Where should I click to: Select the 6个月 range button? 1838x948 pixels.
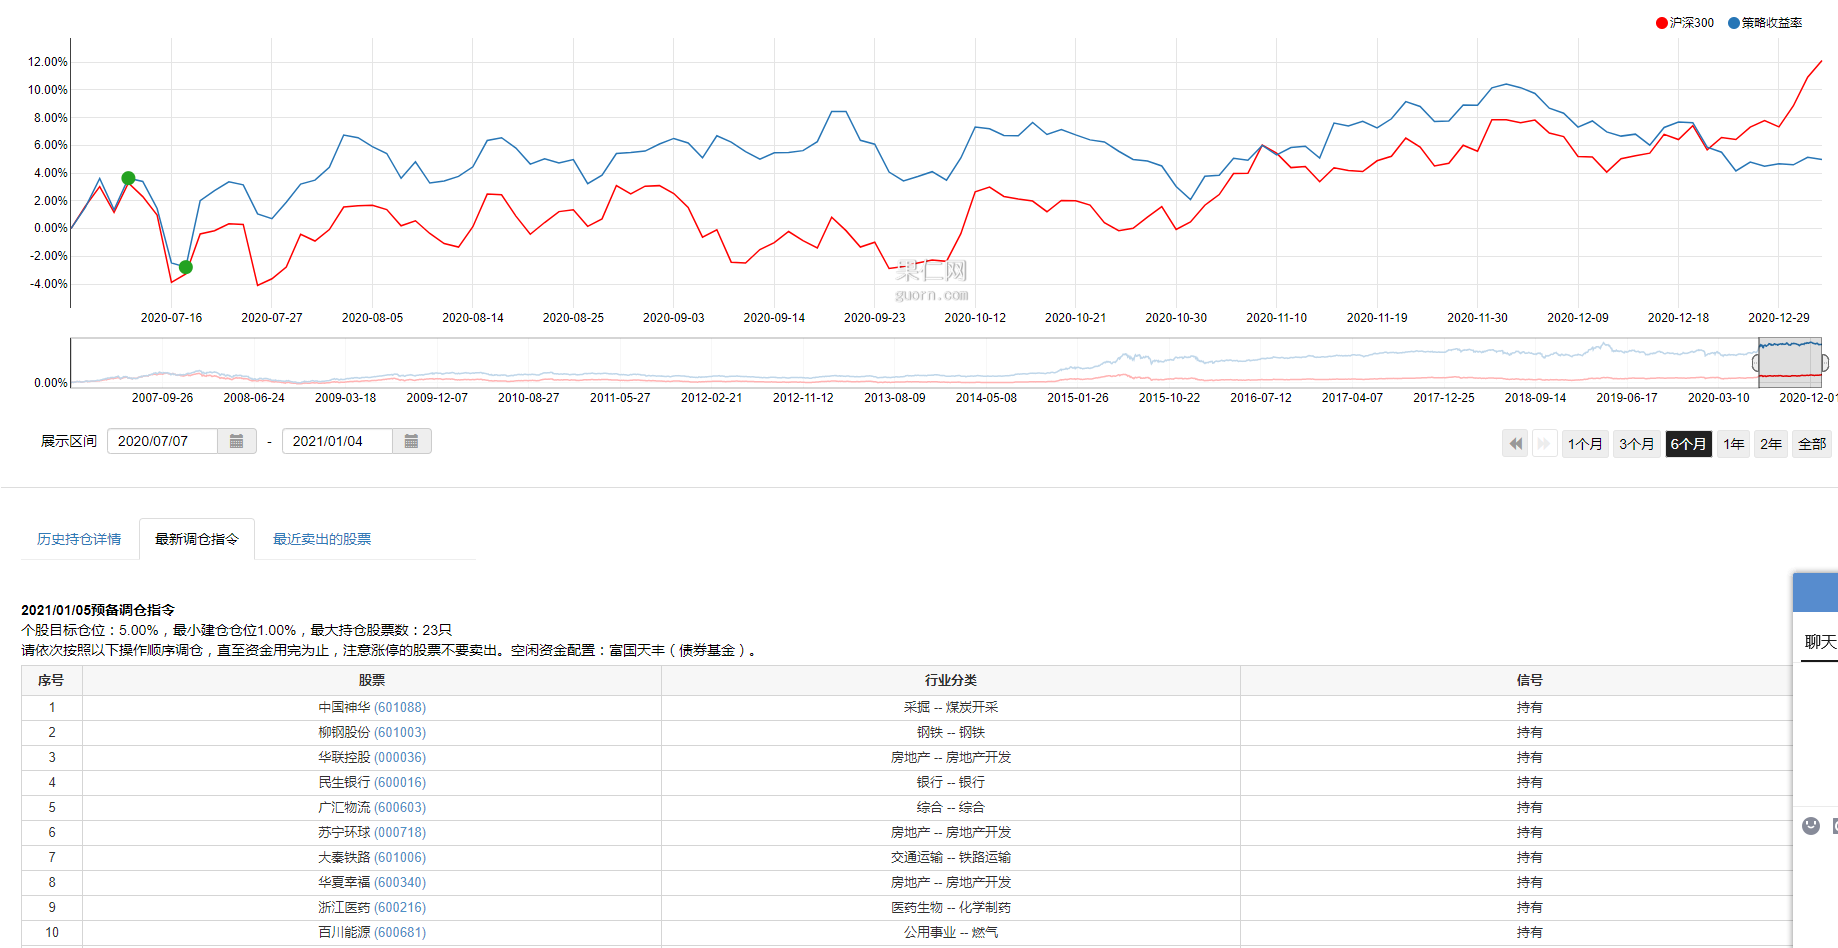coord(1688,443)
